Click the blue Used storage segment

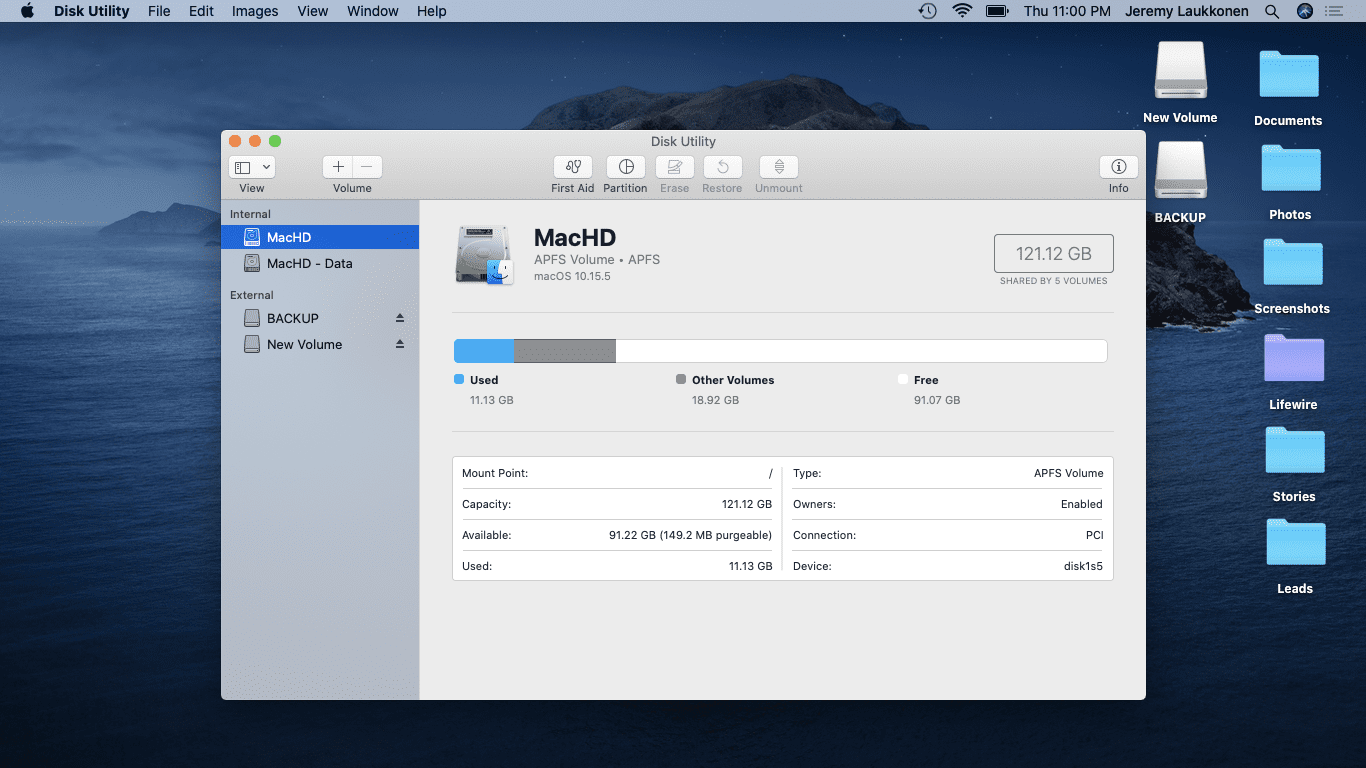click(484, 351)
